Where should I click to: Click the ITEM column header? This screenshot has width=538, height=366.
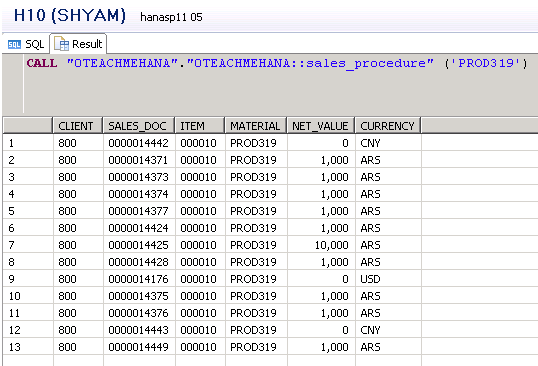click(x=200, y=126)
